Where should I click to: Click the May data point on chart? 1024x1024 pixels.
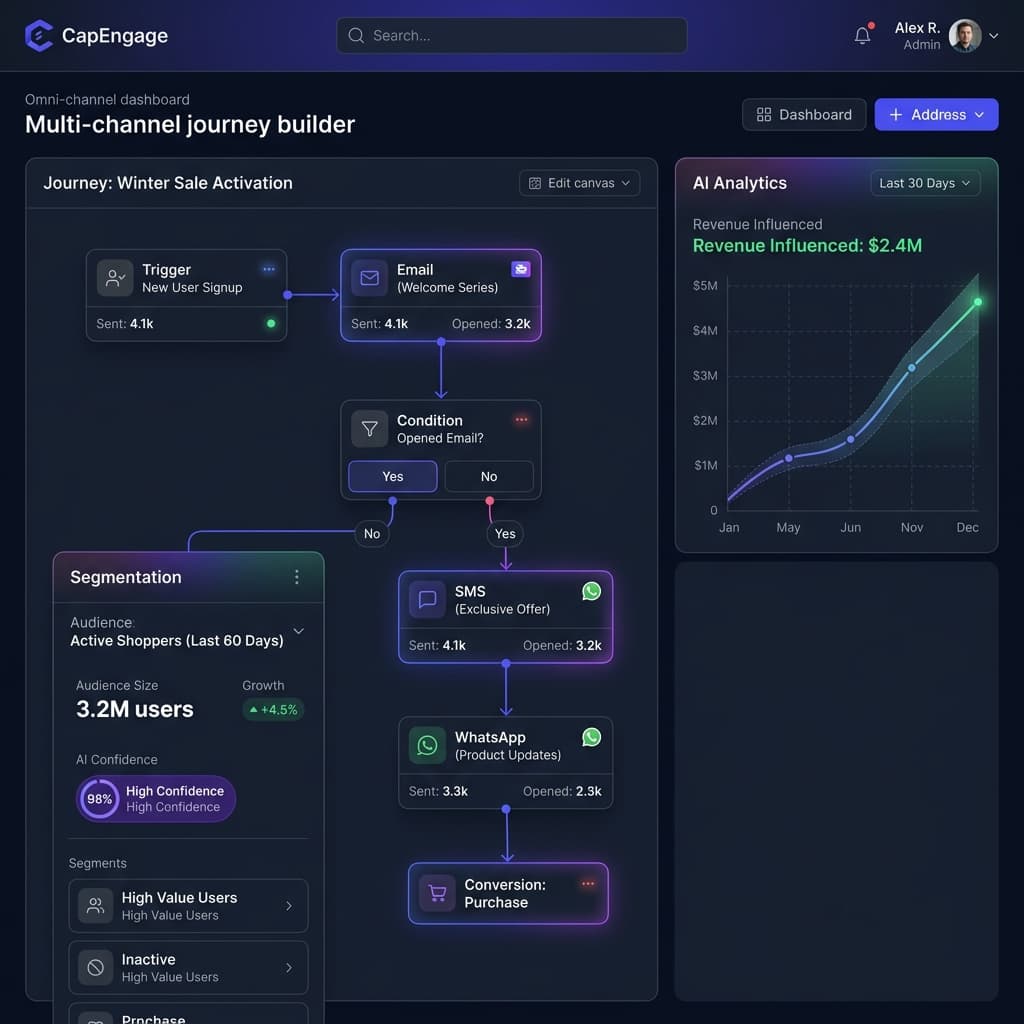tap(789, 458)
